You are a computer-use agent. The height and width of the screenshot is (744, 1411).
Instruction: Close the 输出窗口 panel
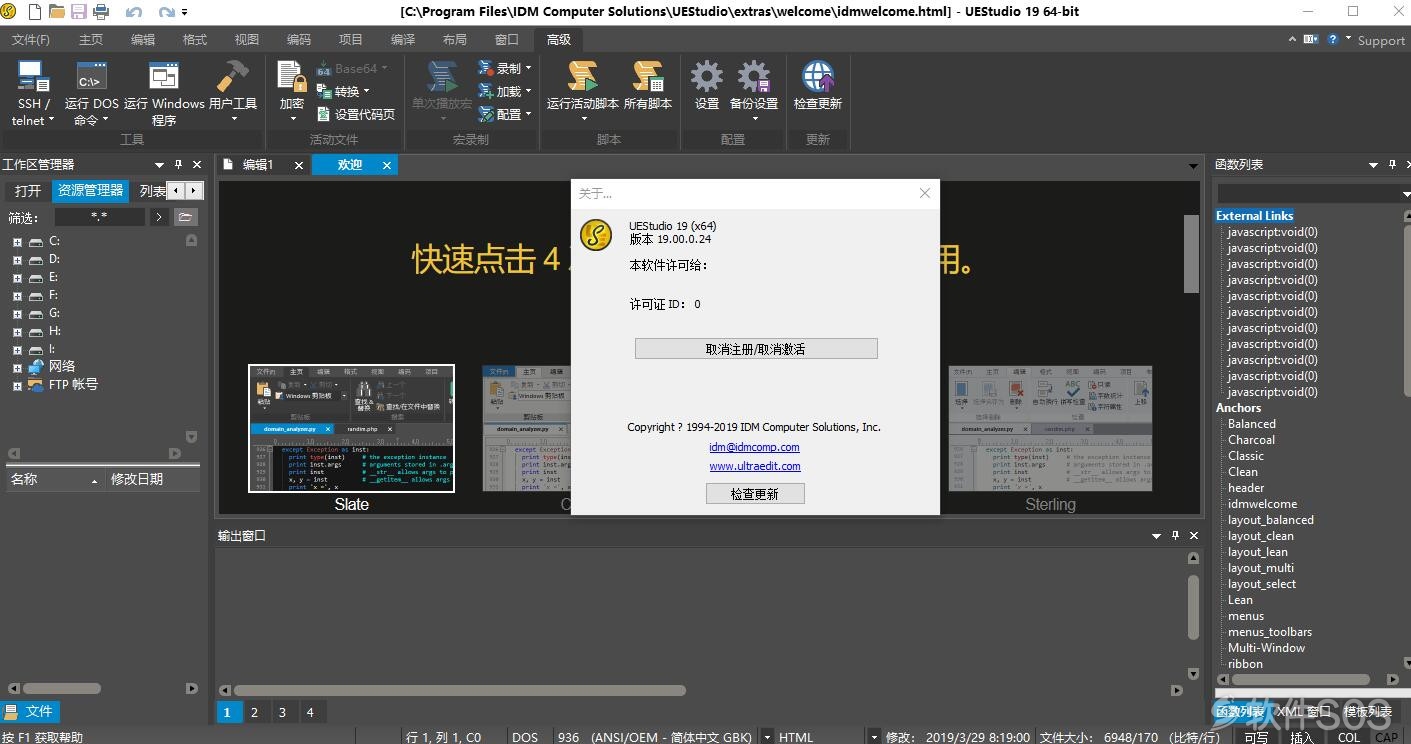(1194, 535)
